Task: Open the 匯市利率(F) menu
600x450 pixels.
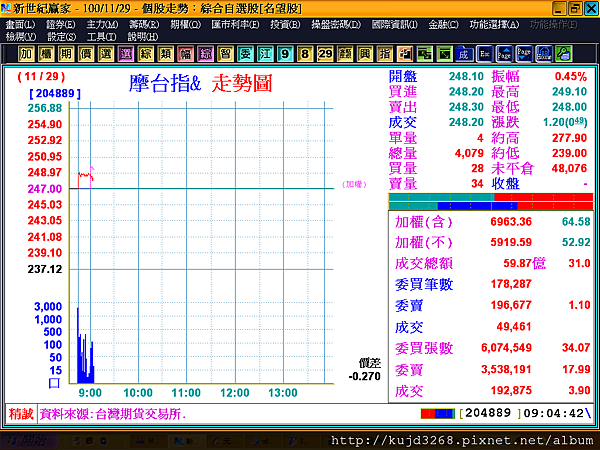Action: pos(235,25)
